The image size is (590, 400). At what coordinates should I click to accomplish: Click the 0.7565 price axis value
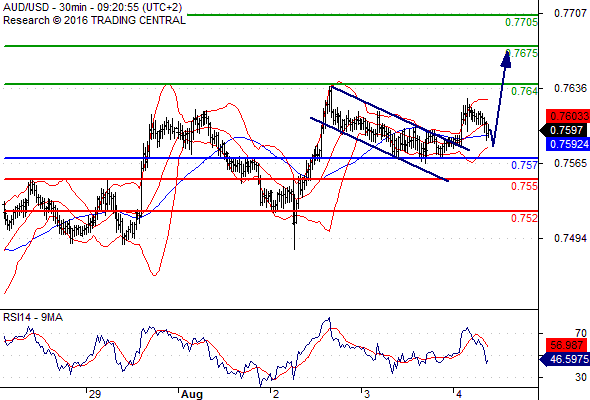pos(570,163)
